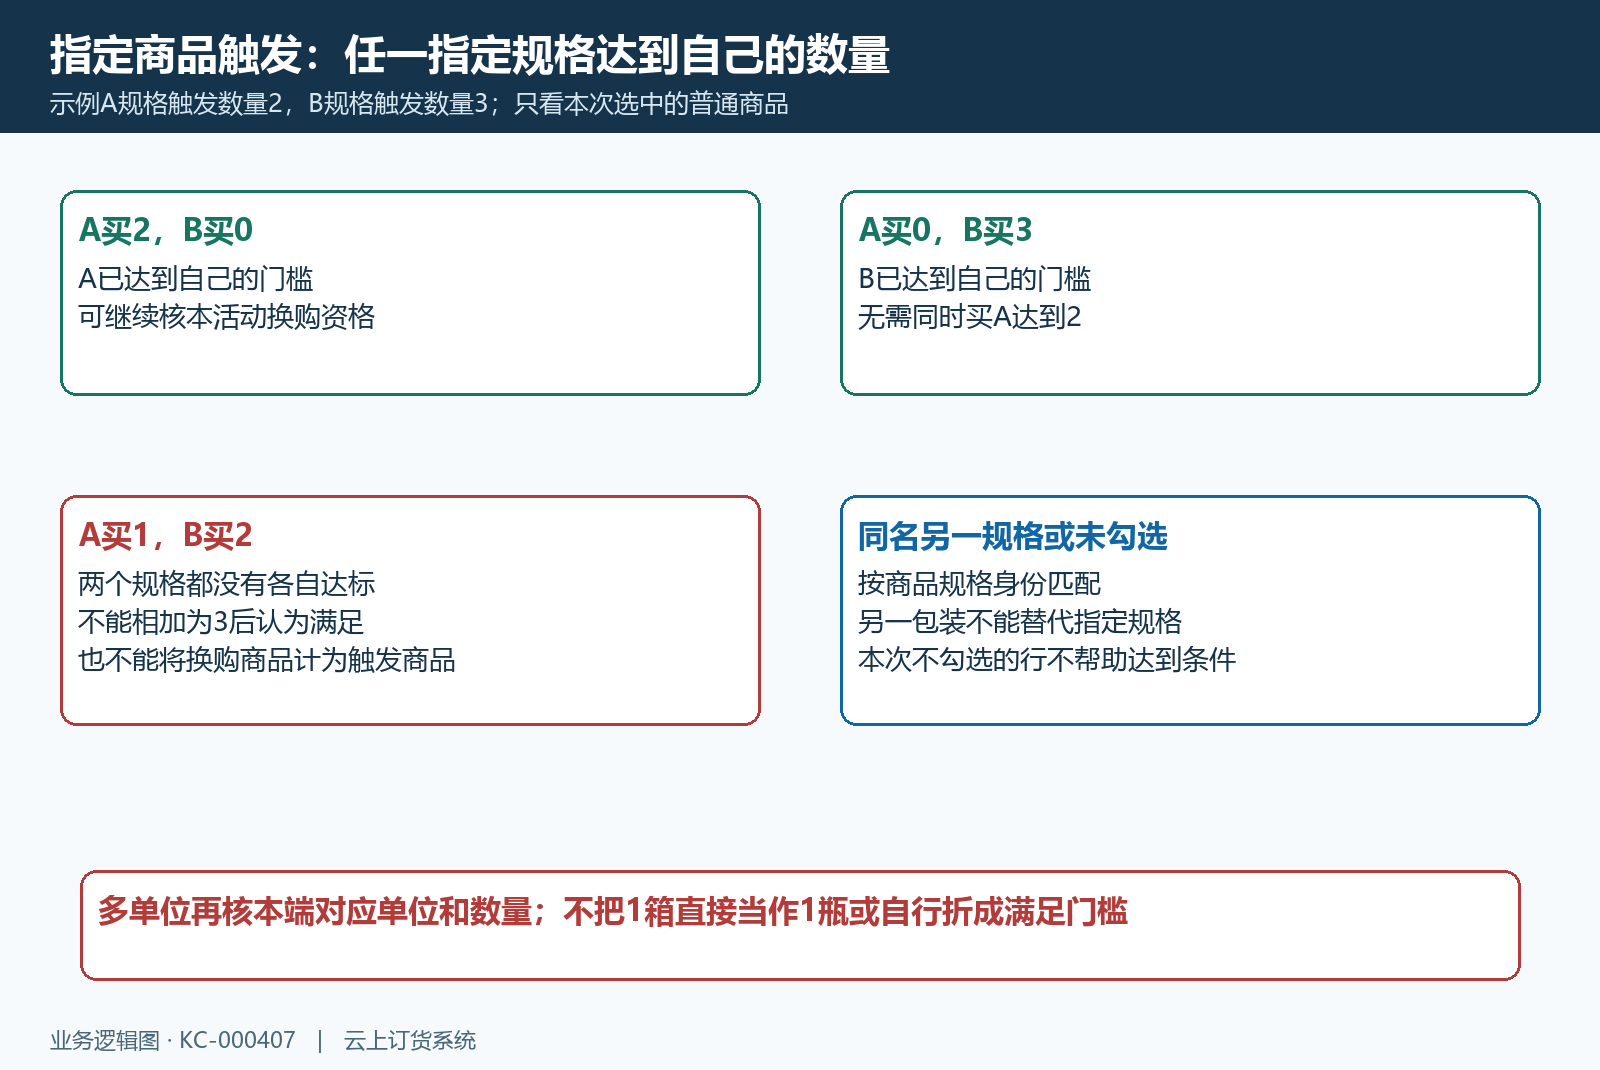Click the line '两个规格都没有各自达标'
The image size is (1600, 1070).
coord(227,584)
